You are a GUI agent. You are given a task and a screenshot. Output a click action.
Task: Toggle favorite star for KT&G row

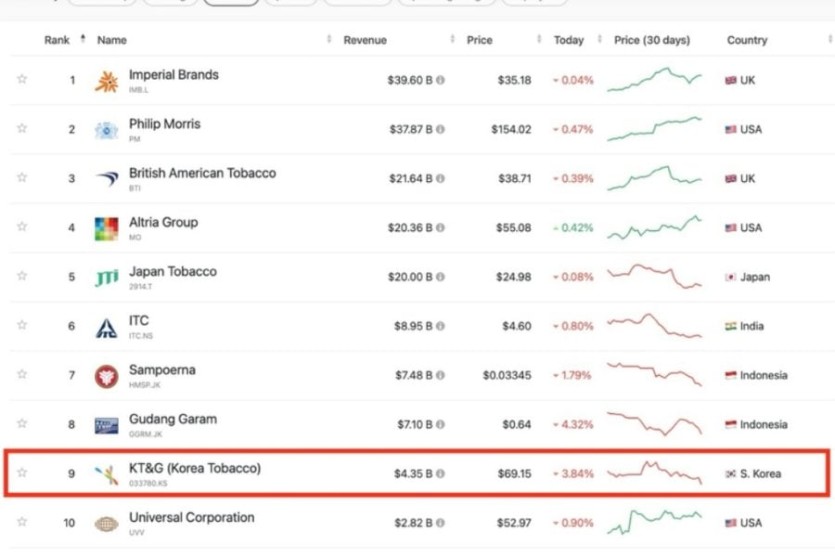22,473
